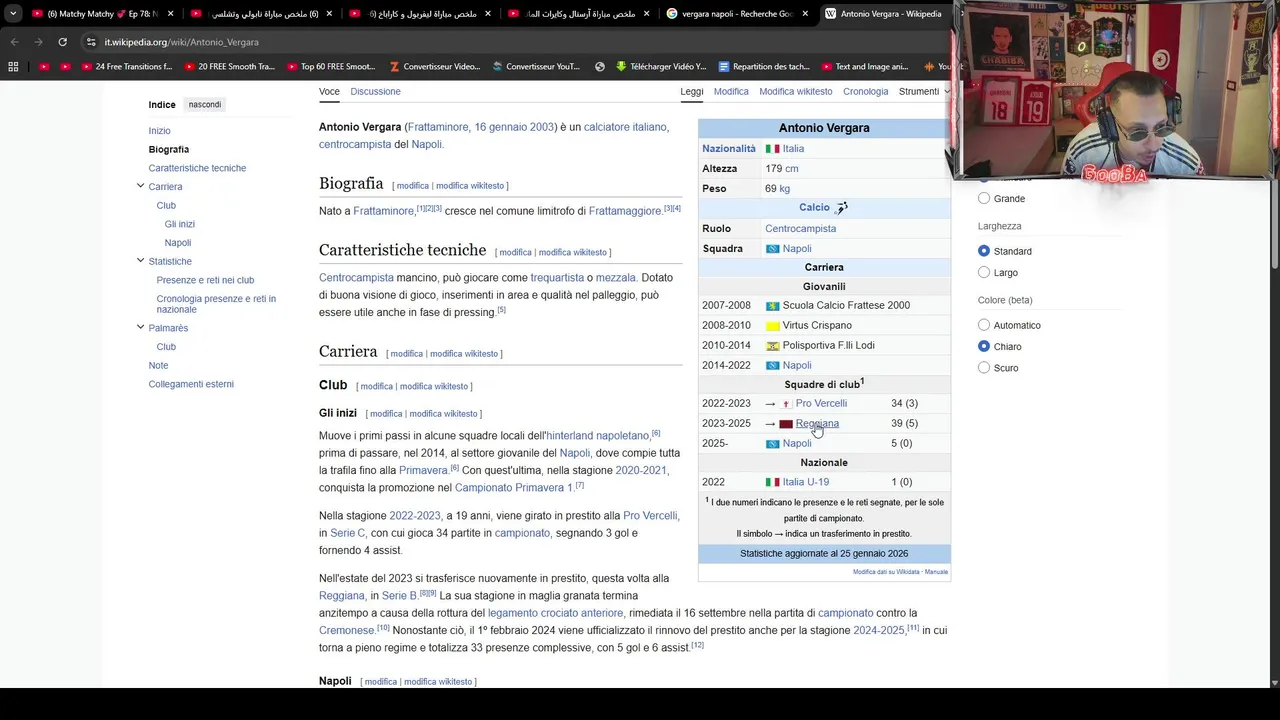1280x720 pixels.
Task: Click 'modifica' next to Biografia heading
Action: 412,186
